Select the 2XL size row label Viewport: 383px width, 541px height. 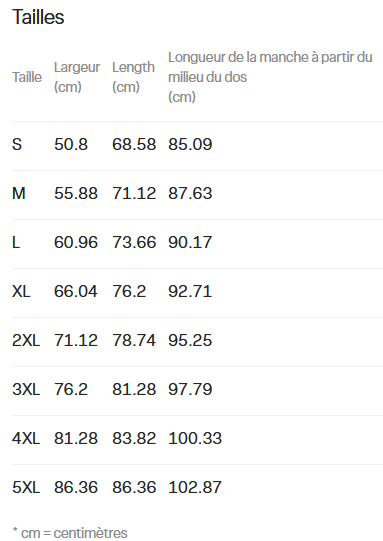(x=26, y=340)
